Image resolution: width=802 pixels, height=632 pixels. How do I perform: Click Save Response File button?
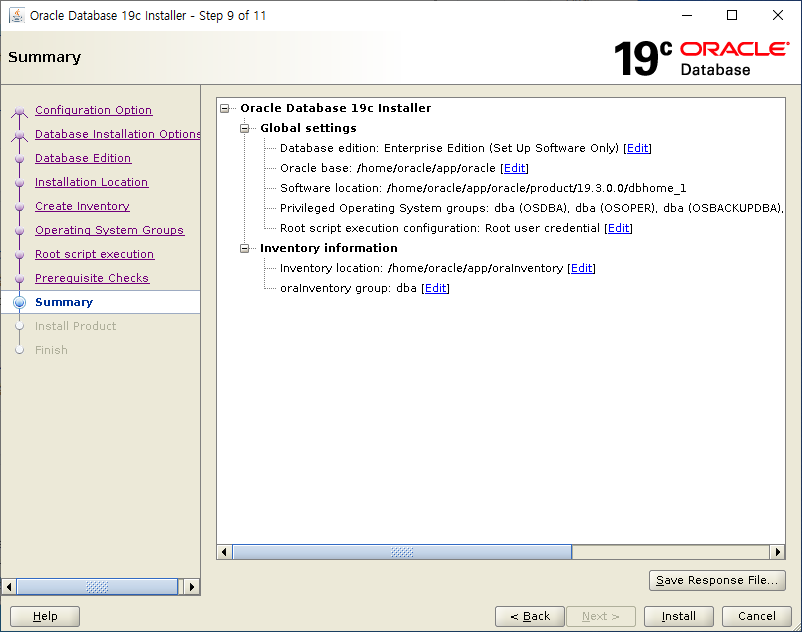coord(717,580)
